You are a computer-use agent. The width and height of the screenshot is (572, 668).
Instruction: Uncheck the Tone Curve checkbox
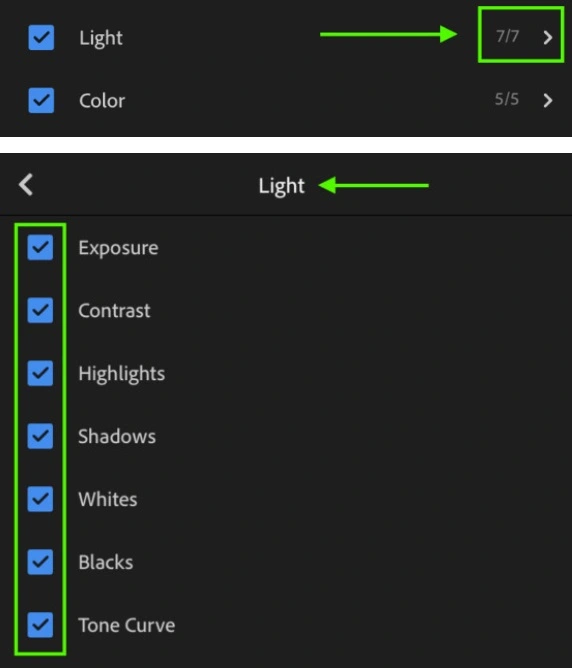click(40, 625)
